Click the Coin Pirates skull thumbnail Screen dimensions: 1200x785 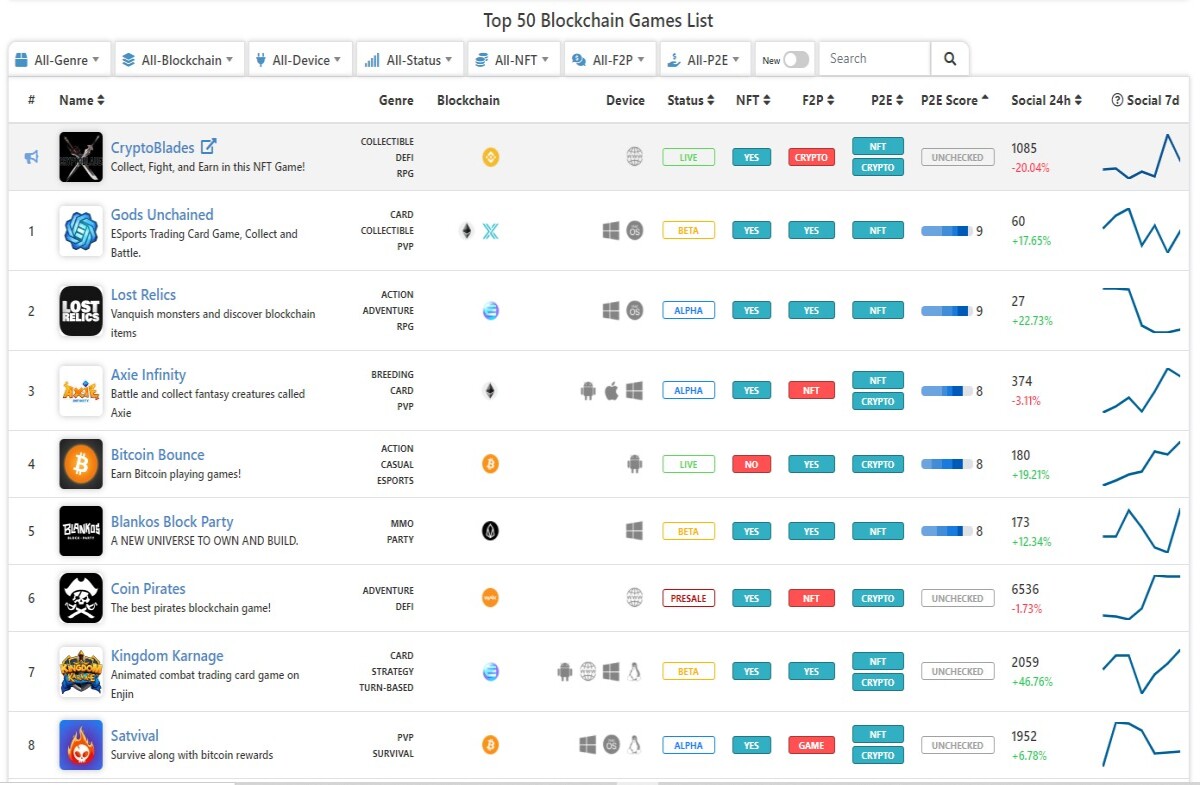(x=81, y=598)
